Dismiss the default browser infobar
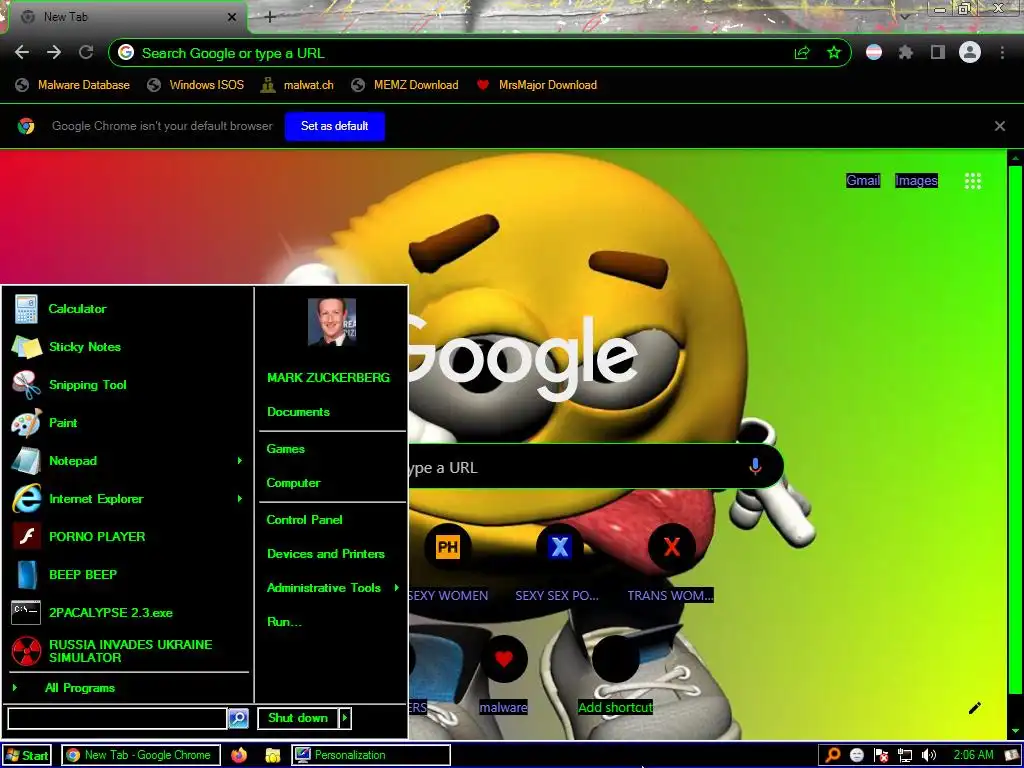Screen dimensions: 1024x768 point(1000,126)
